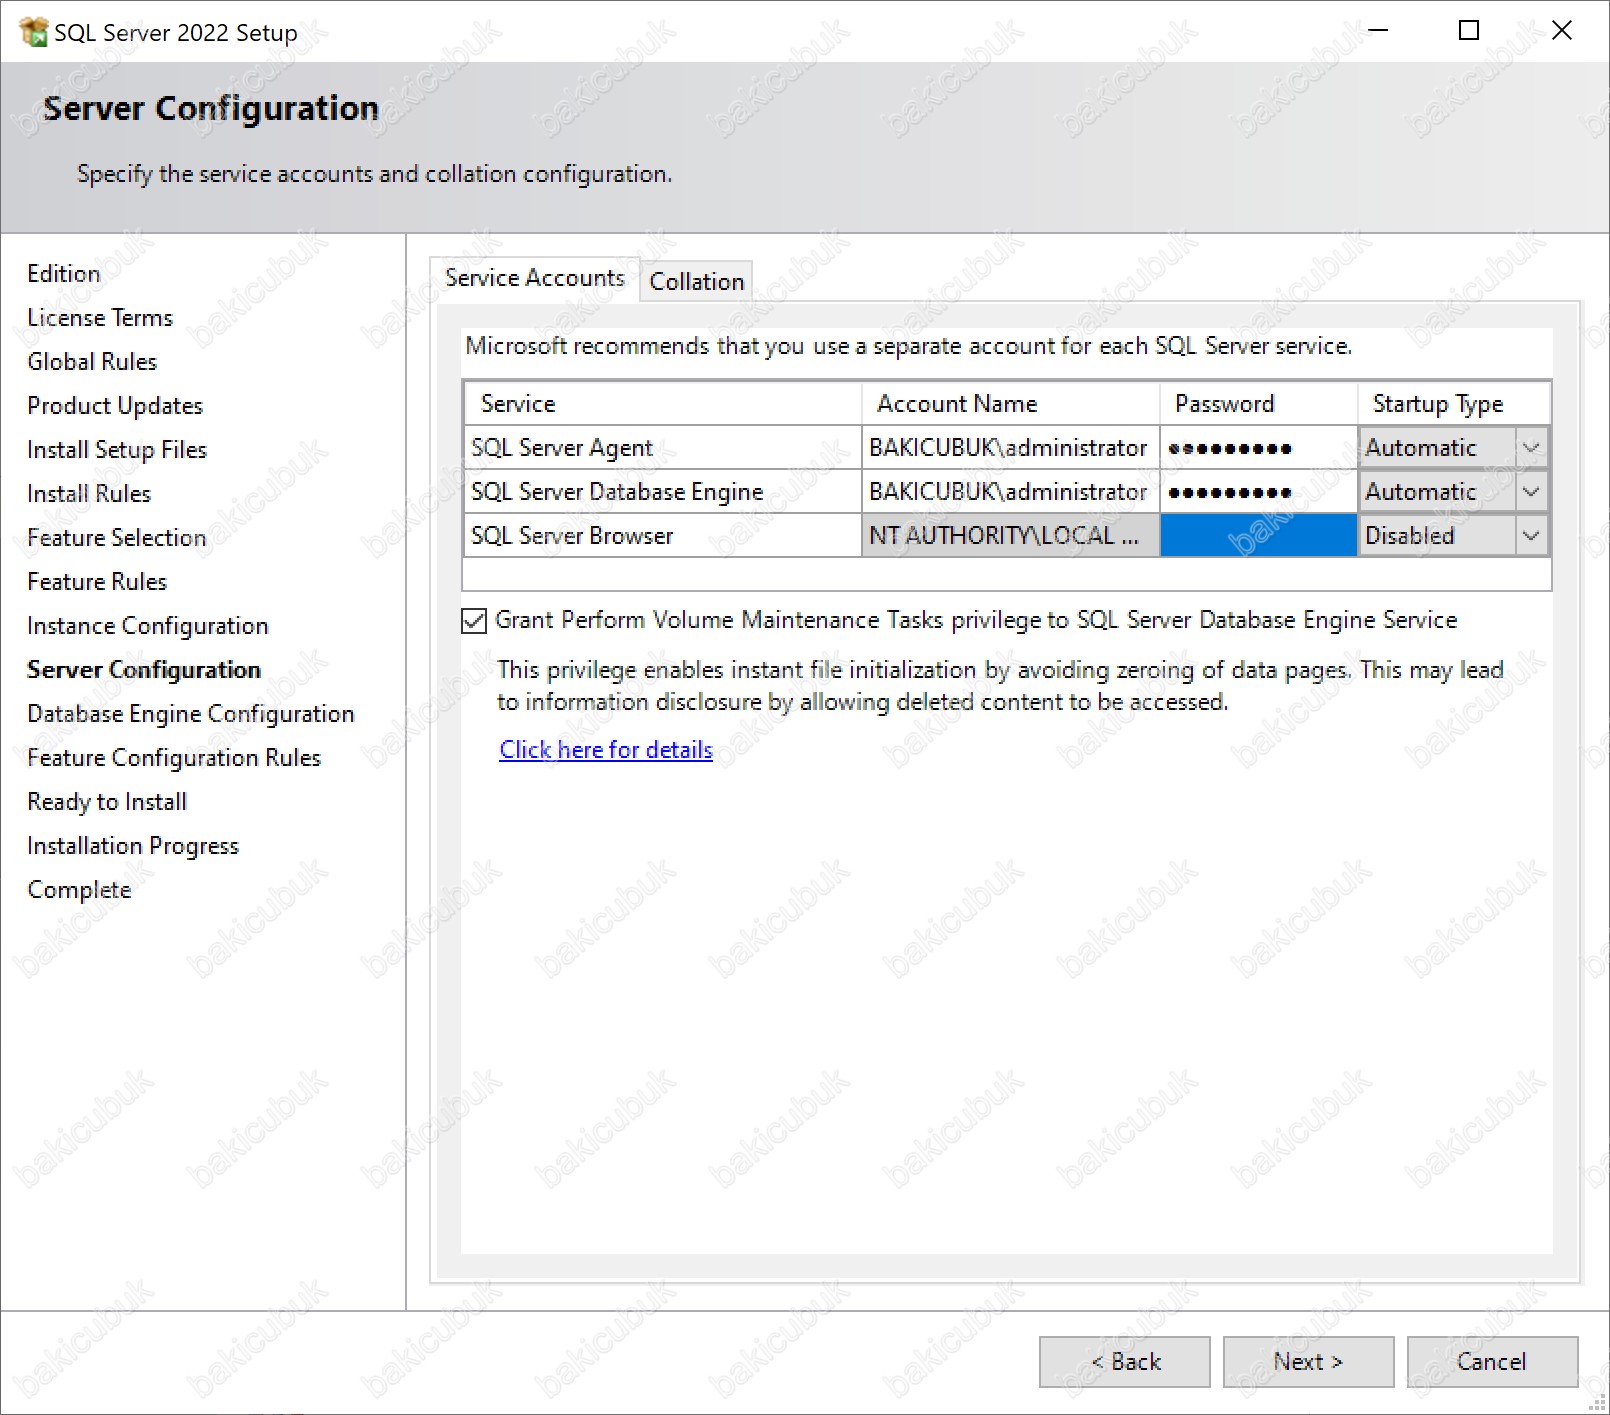The height and width of the screenshot is (1415, 1610).
Task: Open Startup Type dropdown for SQL Server Agent
Action: (1530, 447)
